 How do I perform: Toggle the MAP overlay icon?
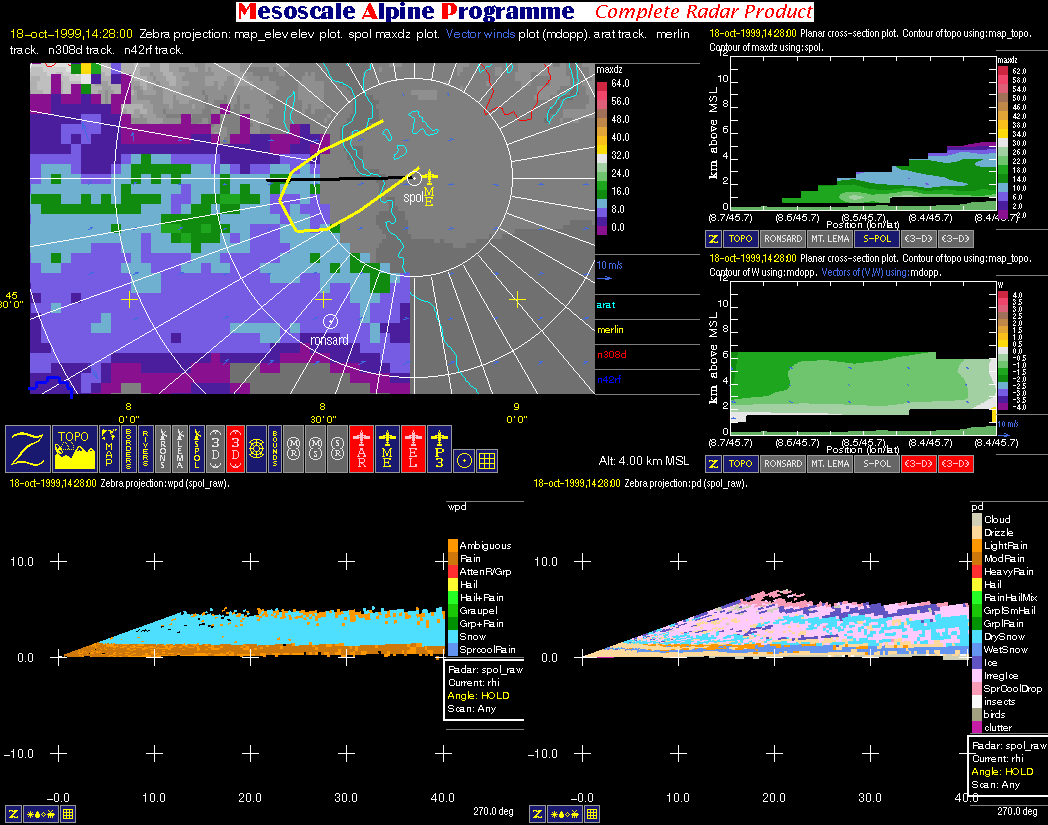point(110,449)
